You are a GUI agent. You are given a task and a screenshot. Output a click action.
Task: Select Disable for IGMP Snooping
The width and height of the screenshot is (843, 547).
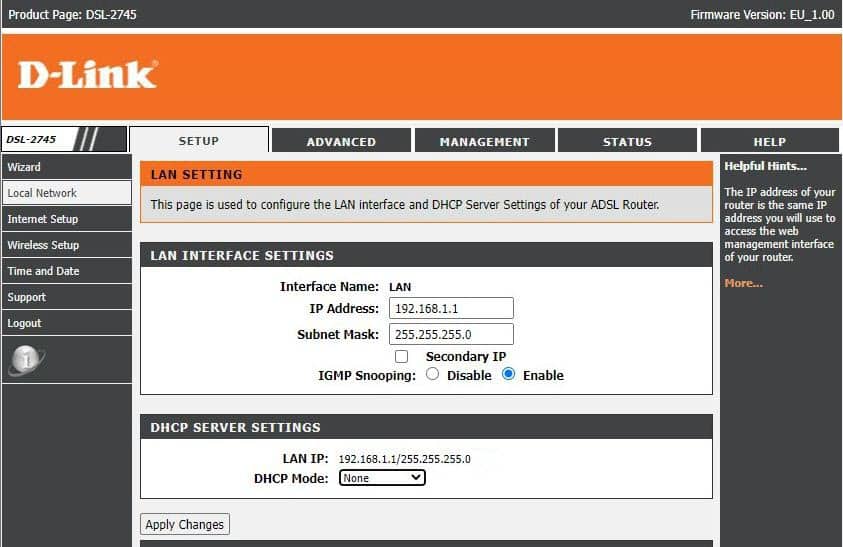coord(432,374)
